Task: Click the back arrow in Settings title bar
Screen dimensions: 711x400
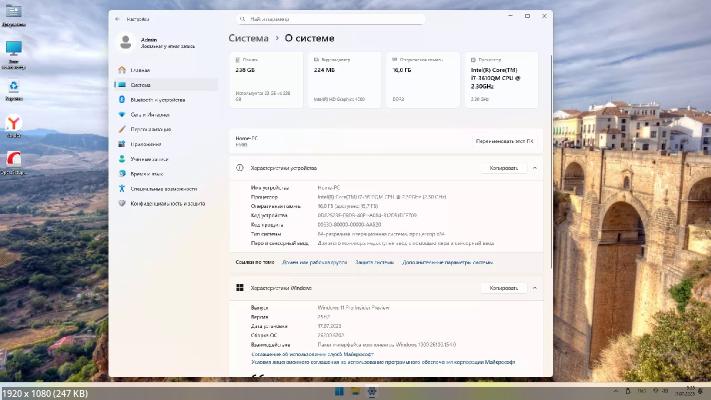Action: pos(117,19)
